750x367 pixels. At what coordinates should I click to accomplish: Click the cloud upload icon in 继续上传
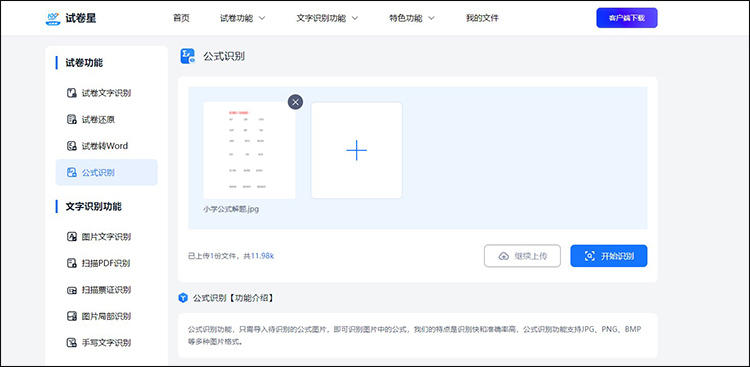coord(504,256)
